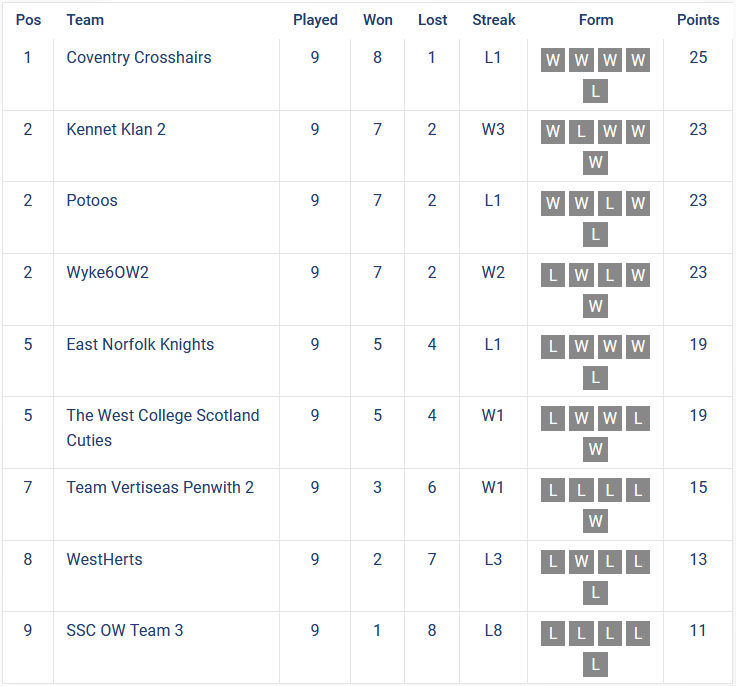This screenshot has height=686, width=736.
Task: Select the Potoos team name
Action: [92, 200]
